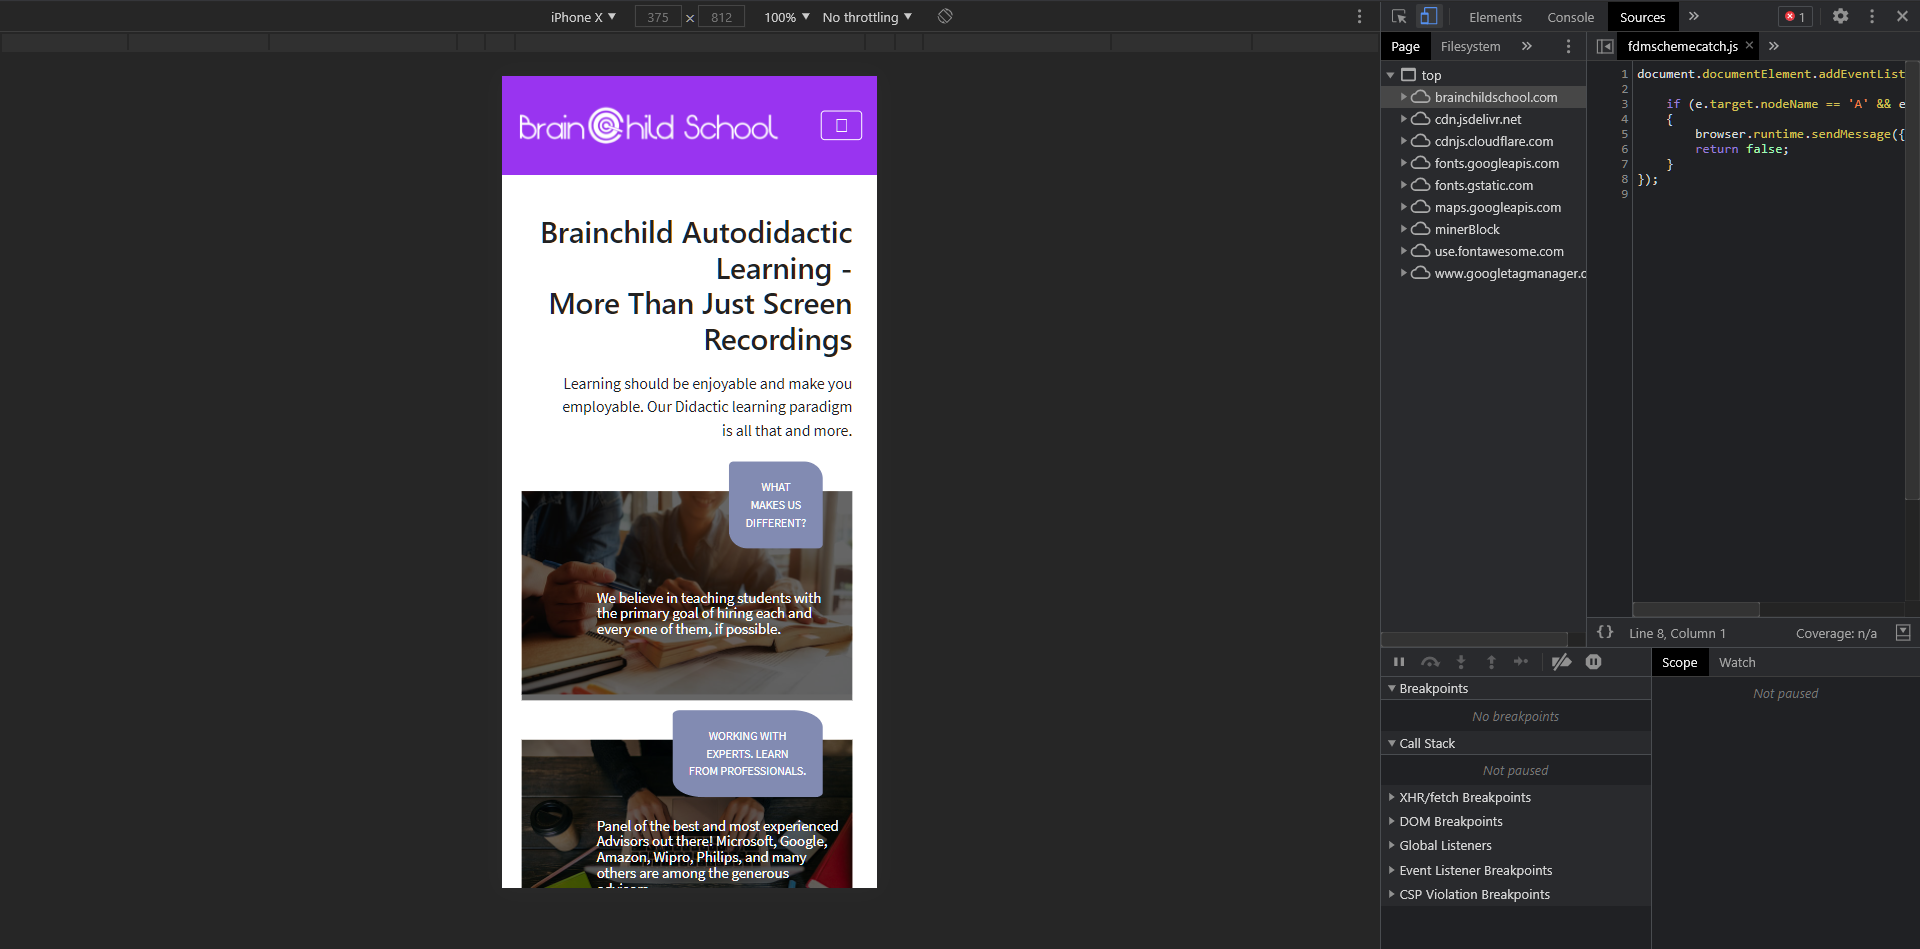Expand maps.googleapis.com tree node
Viewport: 1920px width, 949px height.
tap(1403, 207)
